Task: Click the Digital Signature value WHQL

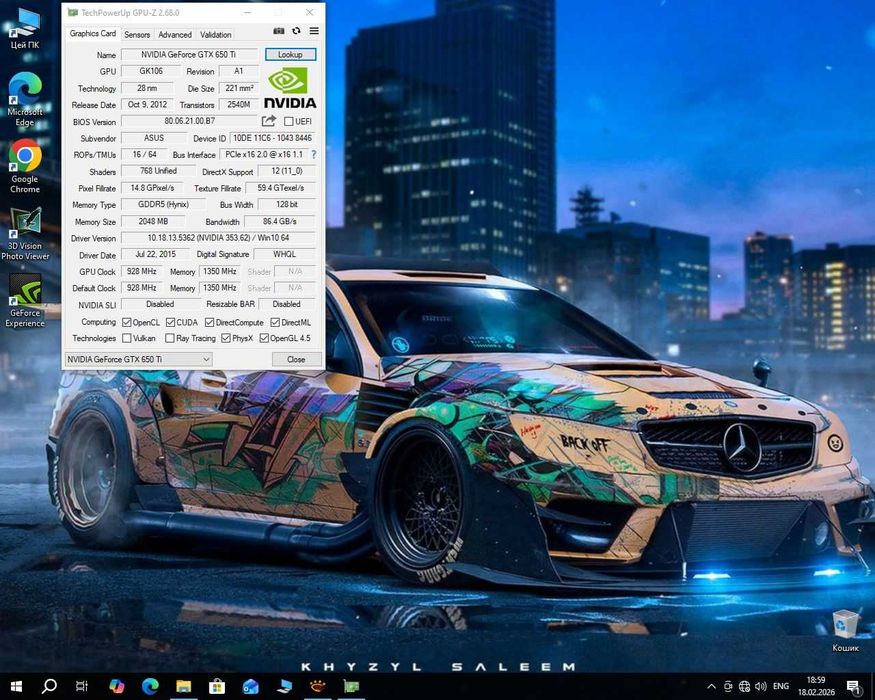Action: (285, 254)
